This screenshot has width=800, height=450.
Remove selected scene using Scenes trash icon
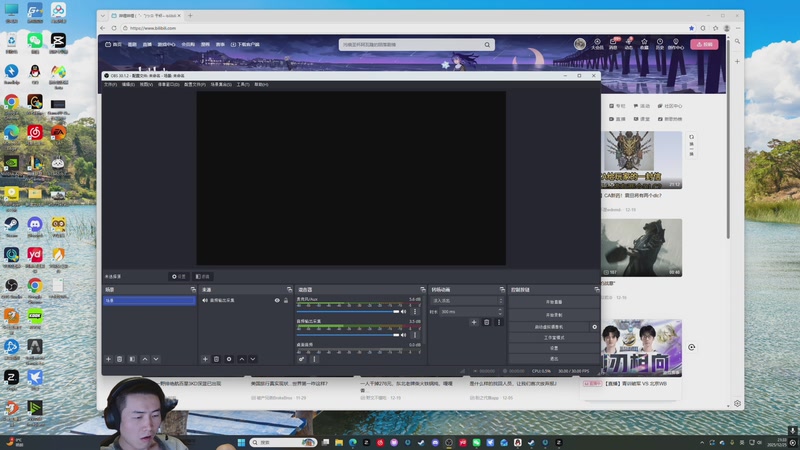(x=119, y=359)
